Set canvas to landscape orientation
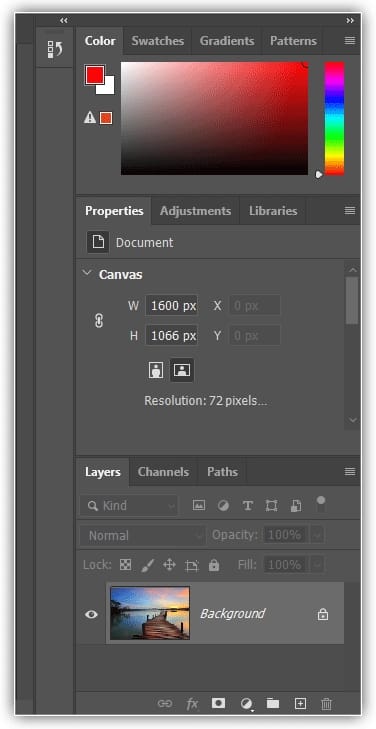Image resolution: width=376 pixels, height=729 pixels. [x=182, y=370]
